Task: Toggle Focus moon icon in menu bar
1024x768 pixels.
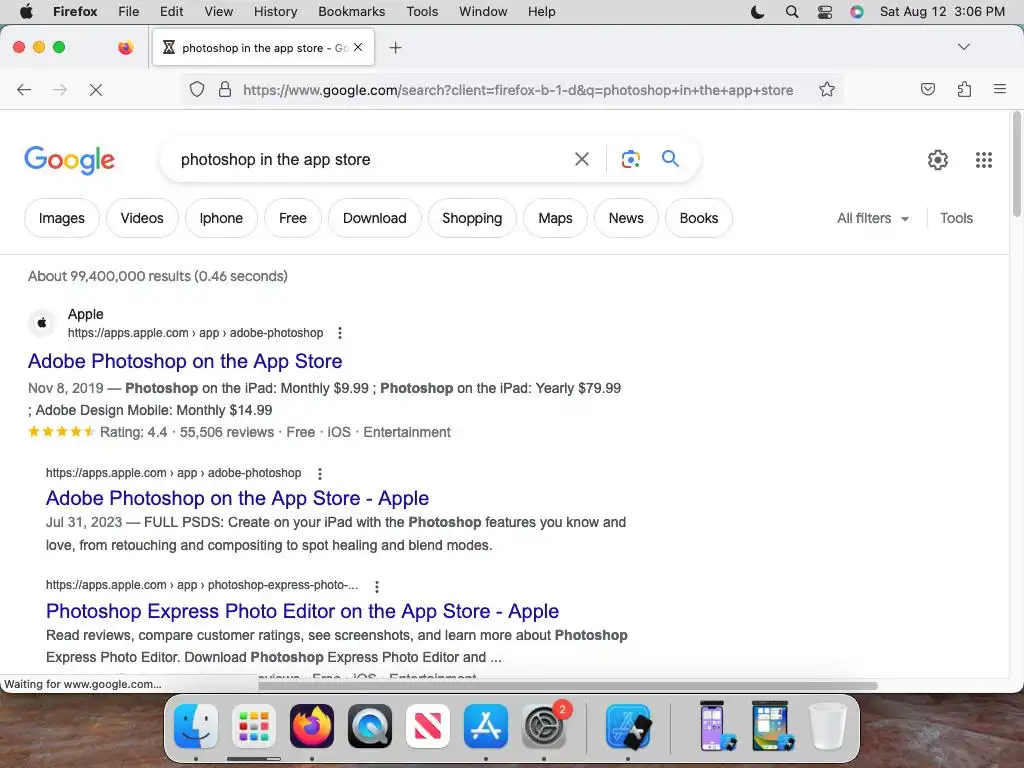Action: (x=758, y=12)
